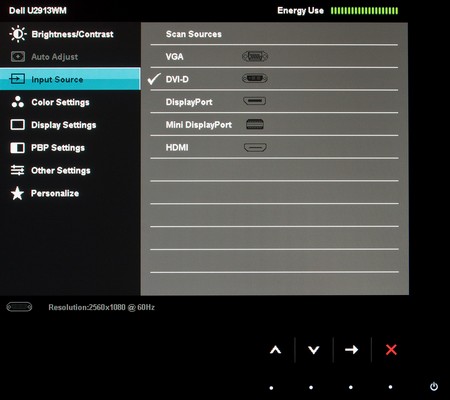Click the Input Source arrow icon

[x=17, y=79]
